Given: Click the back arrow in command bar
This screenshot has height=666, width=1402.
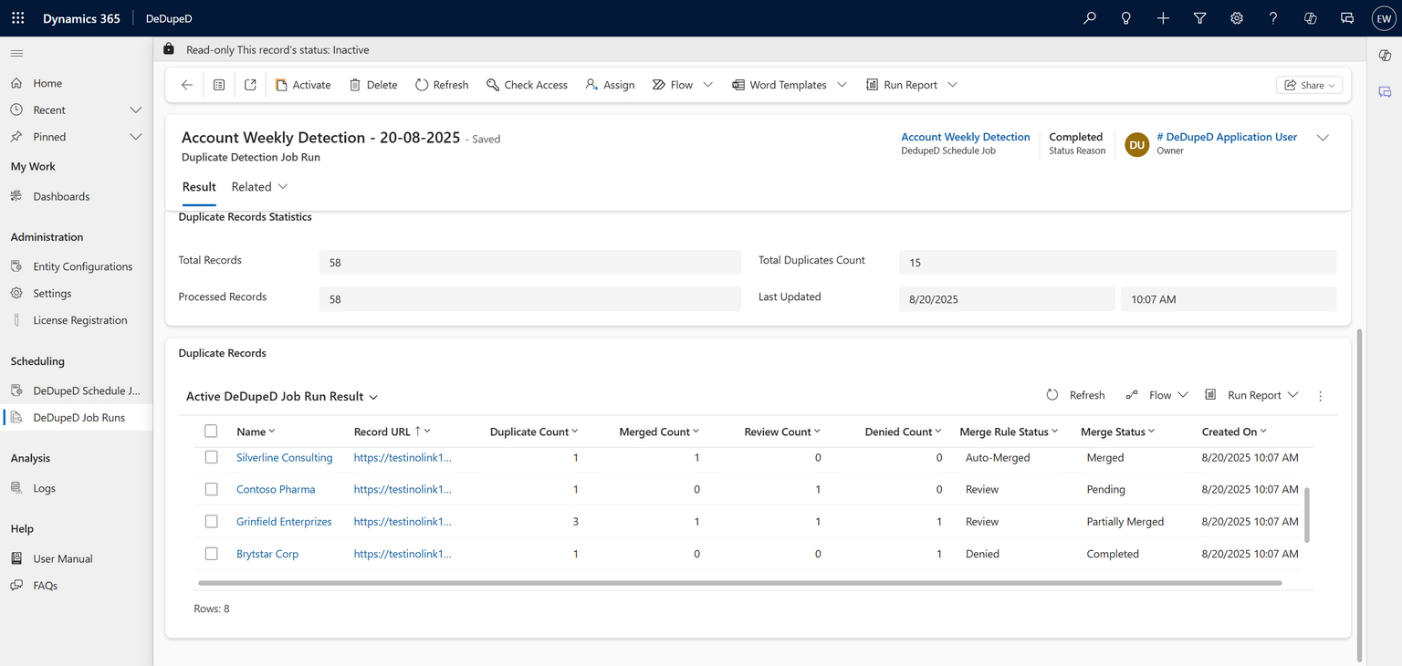Looking at the screenshot, I should [x=187, y=85].
